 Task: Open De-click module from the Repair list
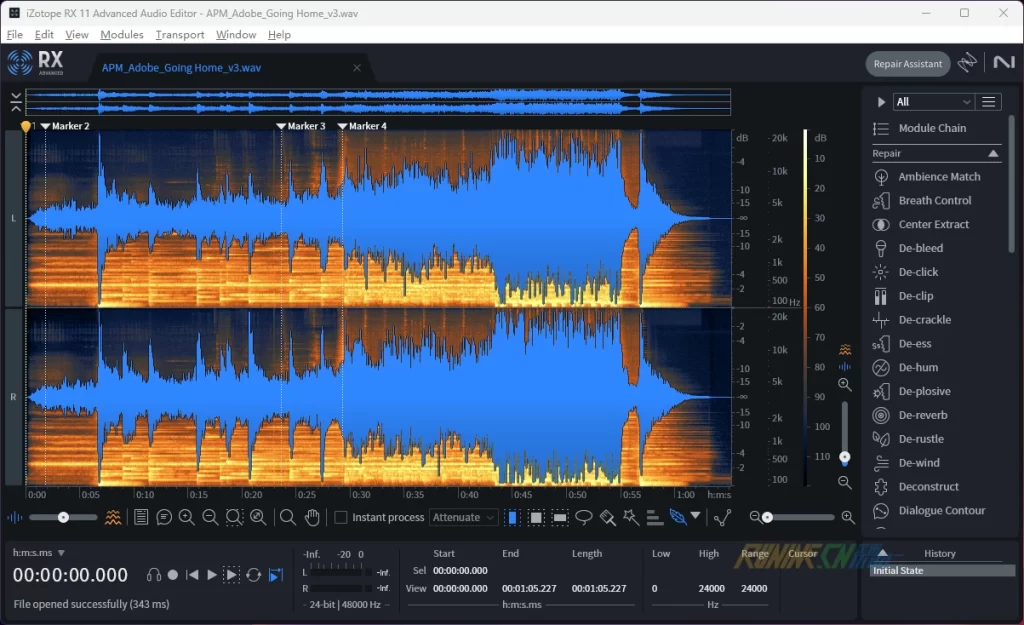[918, 272]
